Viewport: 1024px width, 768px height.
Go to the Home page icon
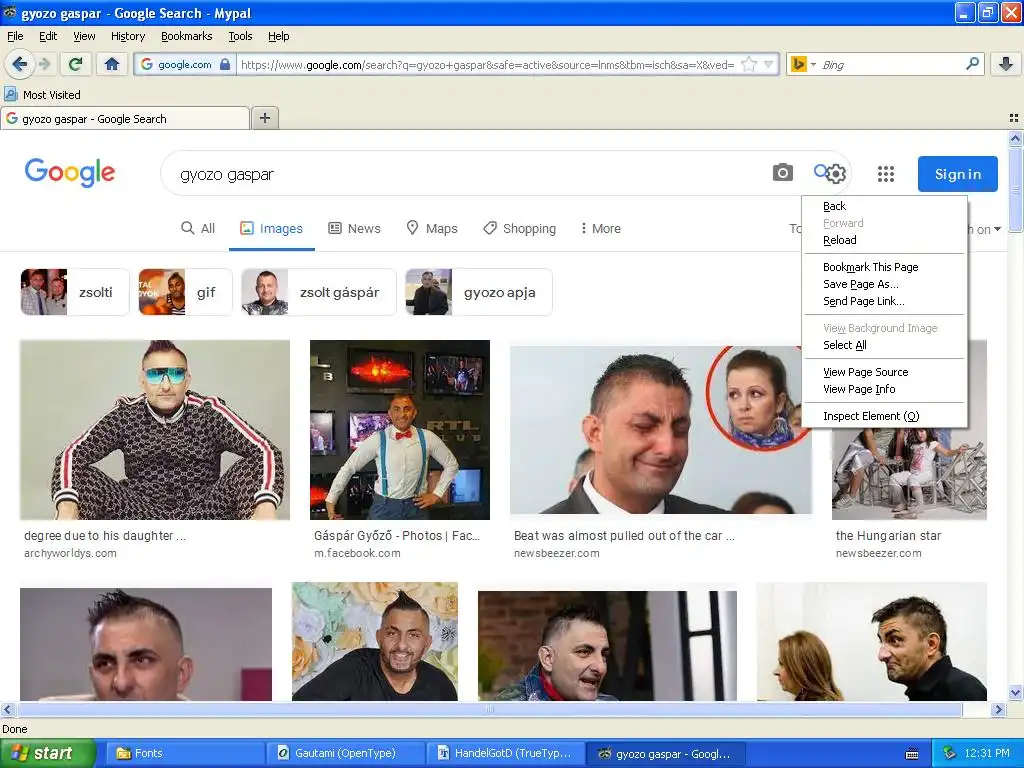coord(112,64)
